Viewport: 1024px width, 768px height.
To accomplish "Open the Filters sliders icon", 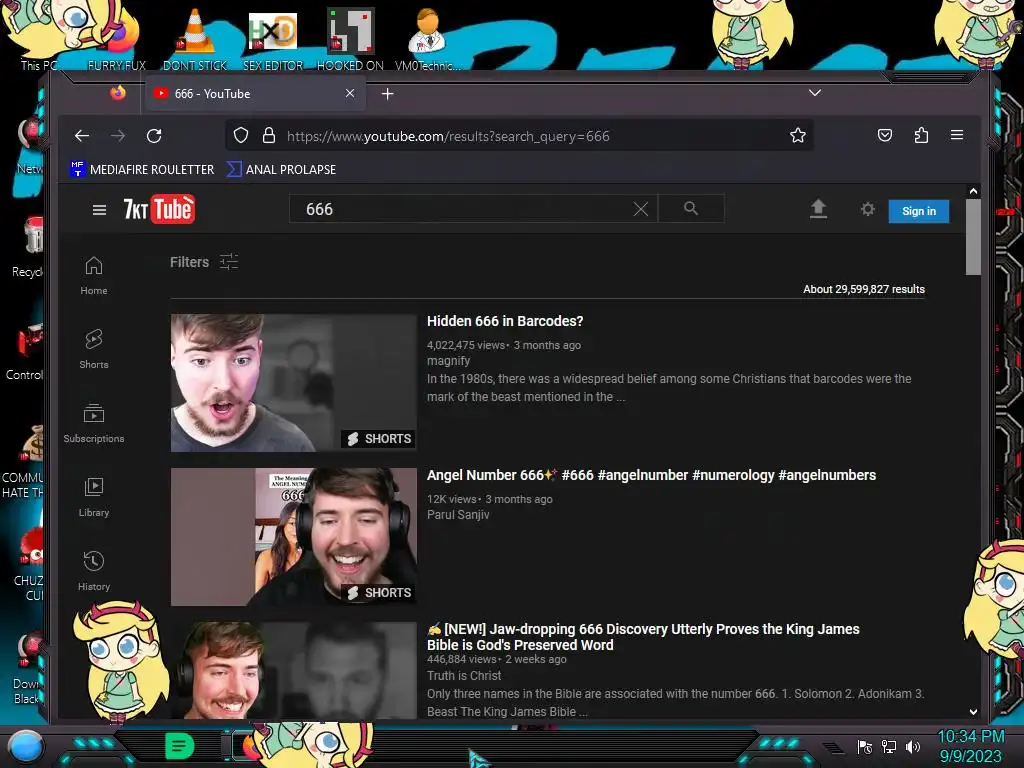I will tap(229, 262).
